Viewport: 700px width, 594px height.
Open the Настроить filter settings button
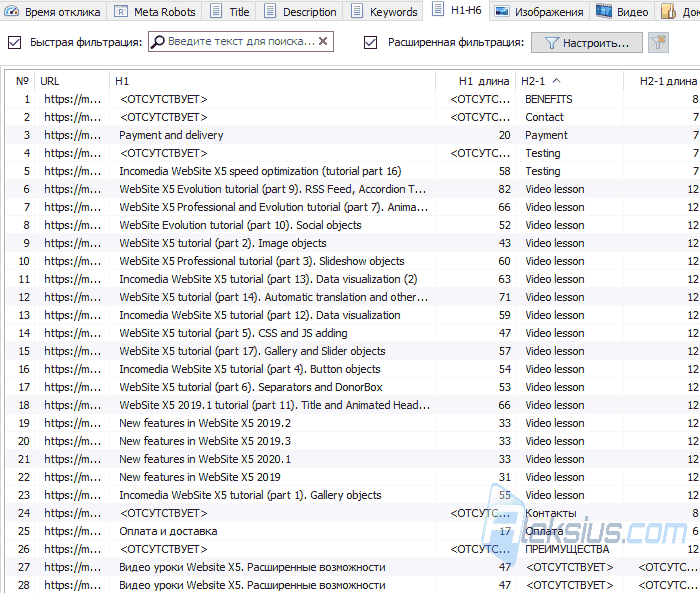(x=587, y=43)
